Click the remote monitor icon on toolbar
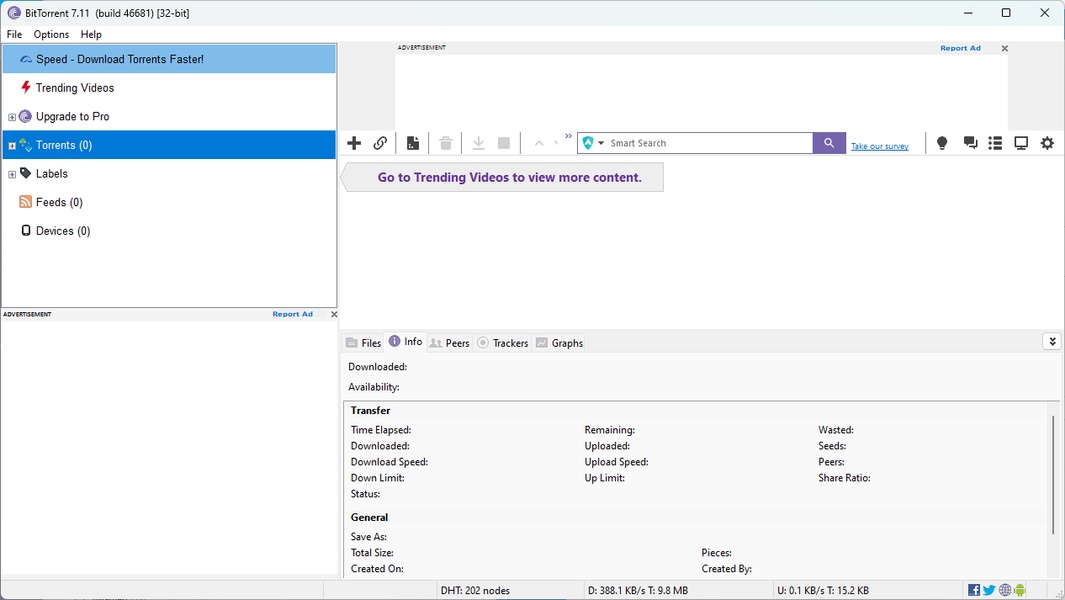Image resolution: width=1065 pixels, height=600 pixels. (x=1021, y=143)
